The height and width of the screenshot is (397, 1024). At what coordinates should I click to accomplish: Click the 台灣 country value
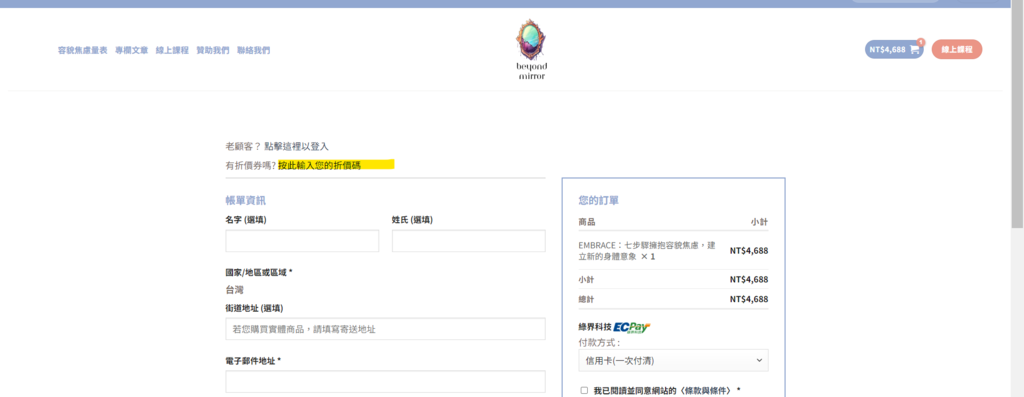tap(234, 290)
